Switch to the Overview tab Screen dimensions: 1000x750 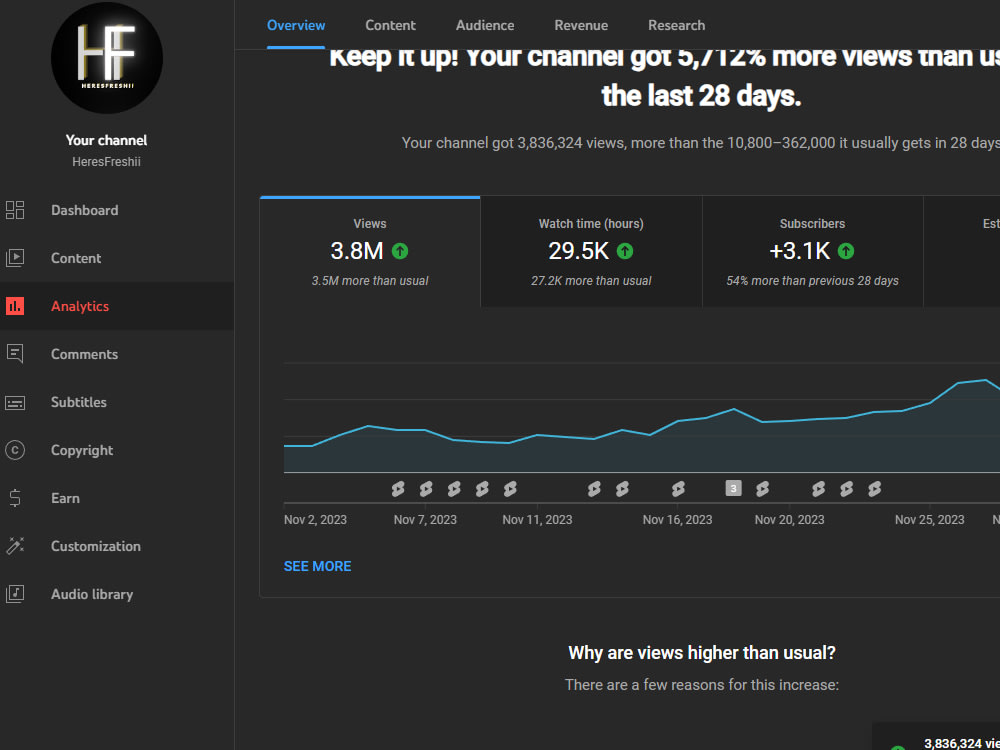[x=296, y=26]
